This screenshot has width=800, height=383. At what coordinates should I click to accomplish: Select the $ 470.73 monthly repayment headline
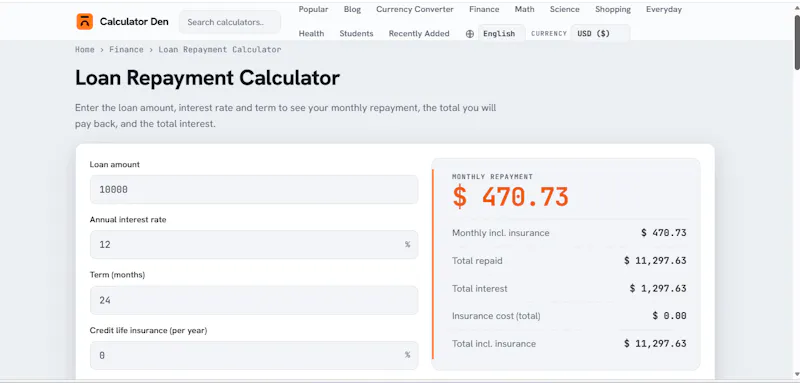510,197
